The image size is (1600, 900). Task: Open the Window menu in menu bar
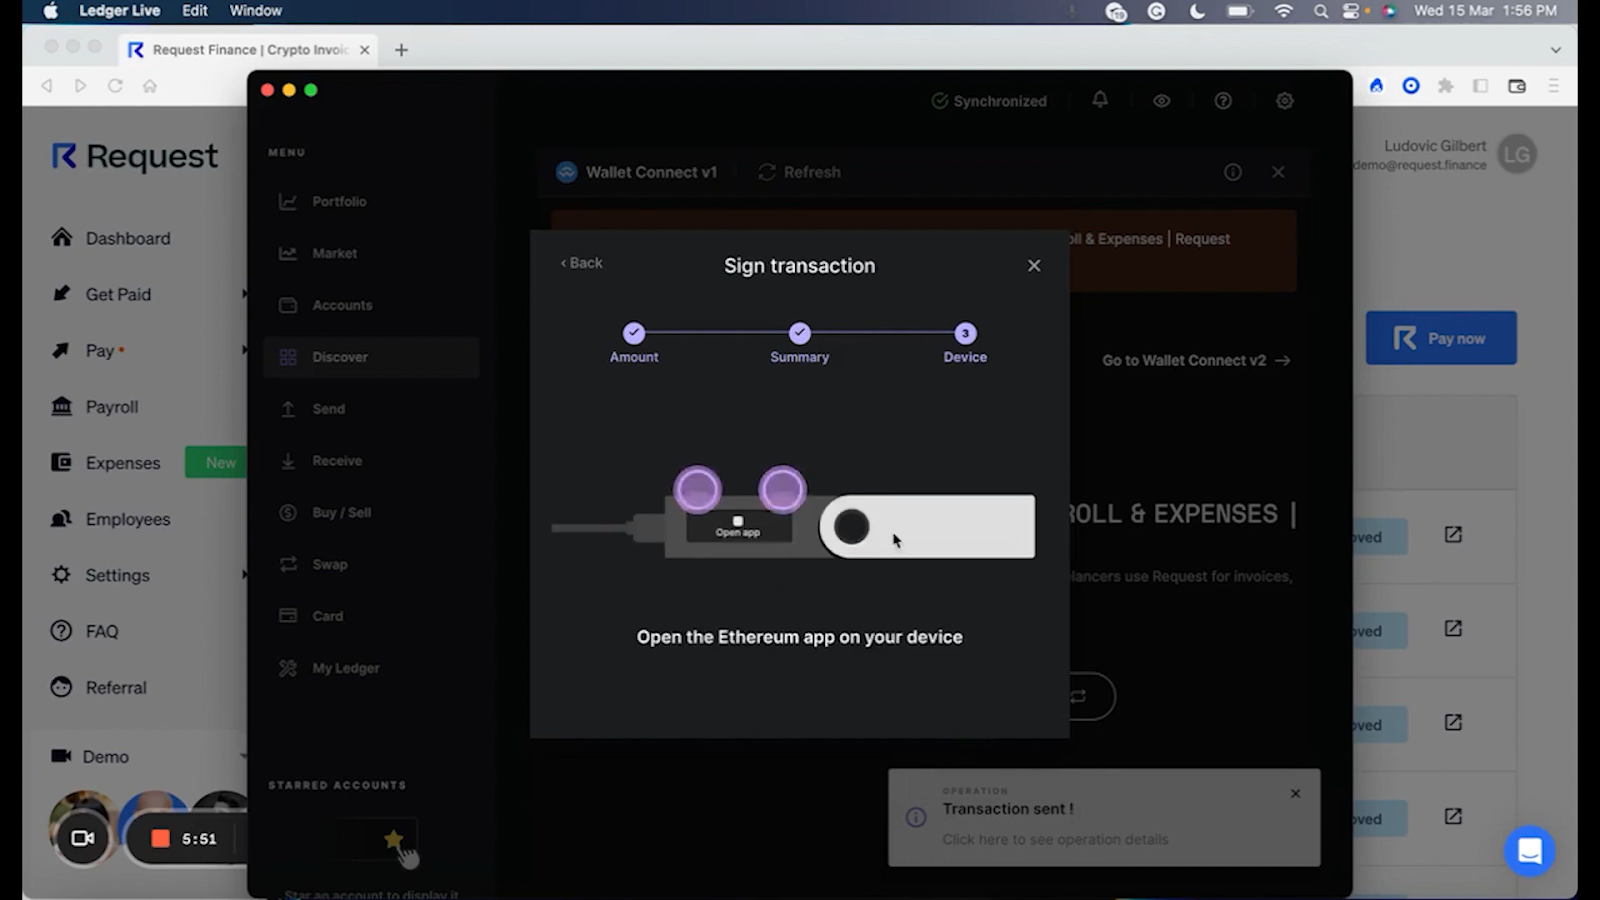pyautogui.click(x=256, y=11)
